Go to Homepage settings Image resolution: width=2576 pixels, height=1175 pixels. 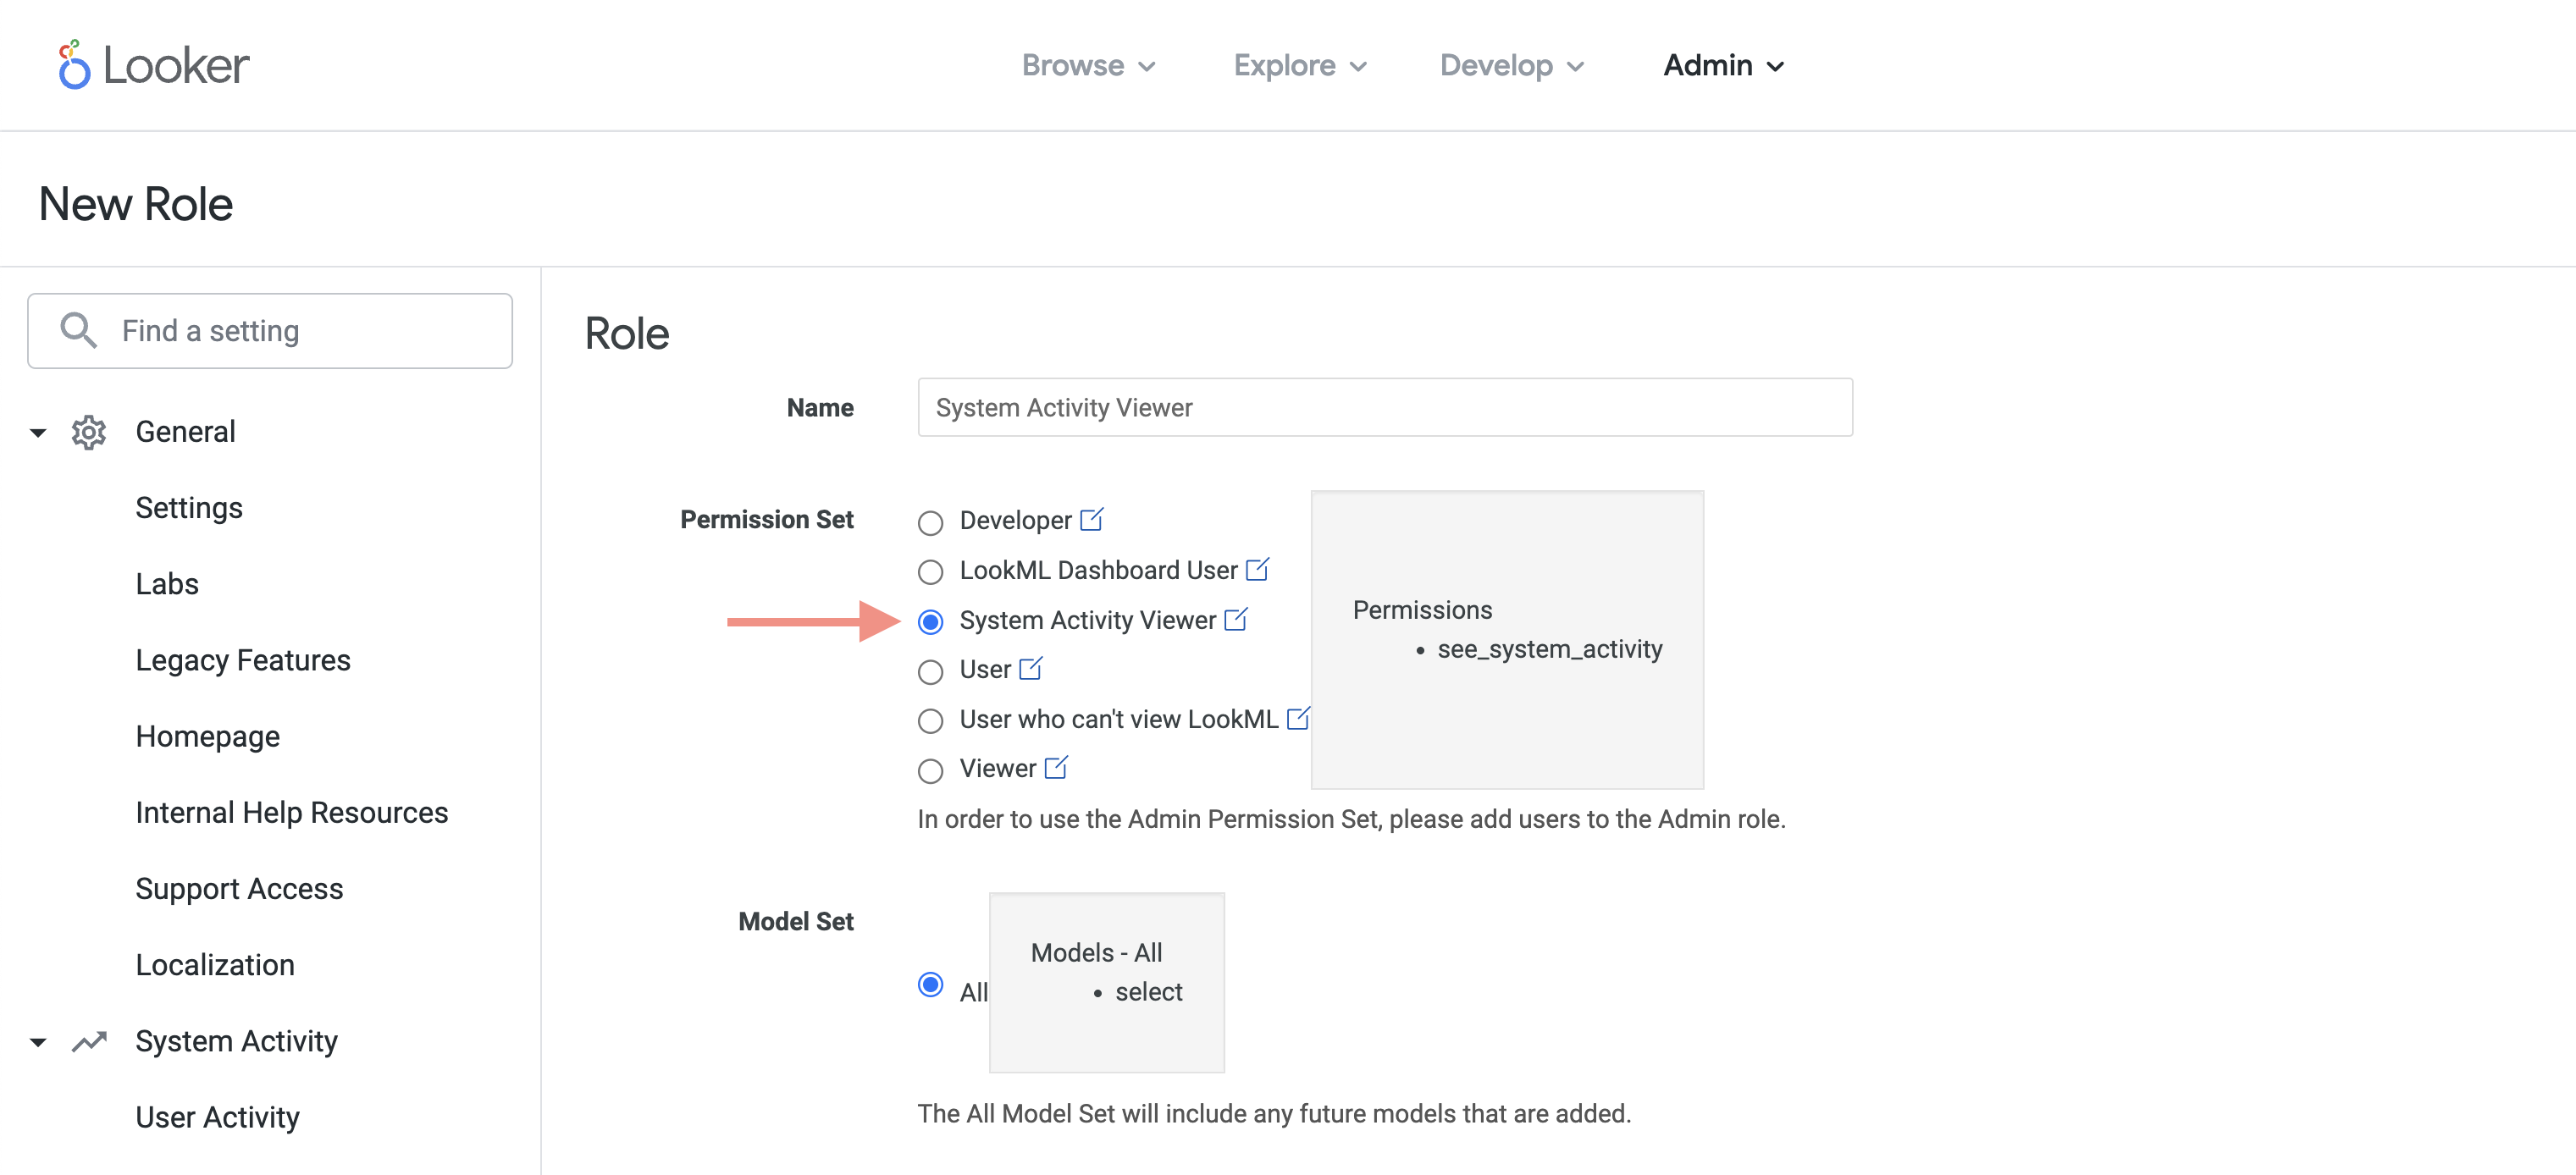(x=207, y=736)
